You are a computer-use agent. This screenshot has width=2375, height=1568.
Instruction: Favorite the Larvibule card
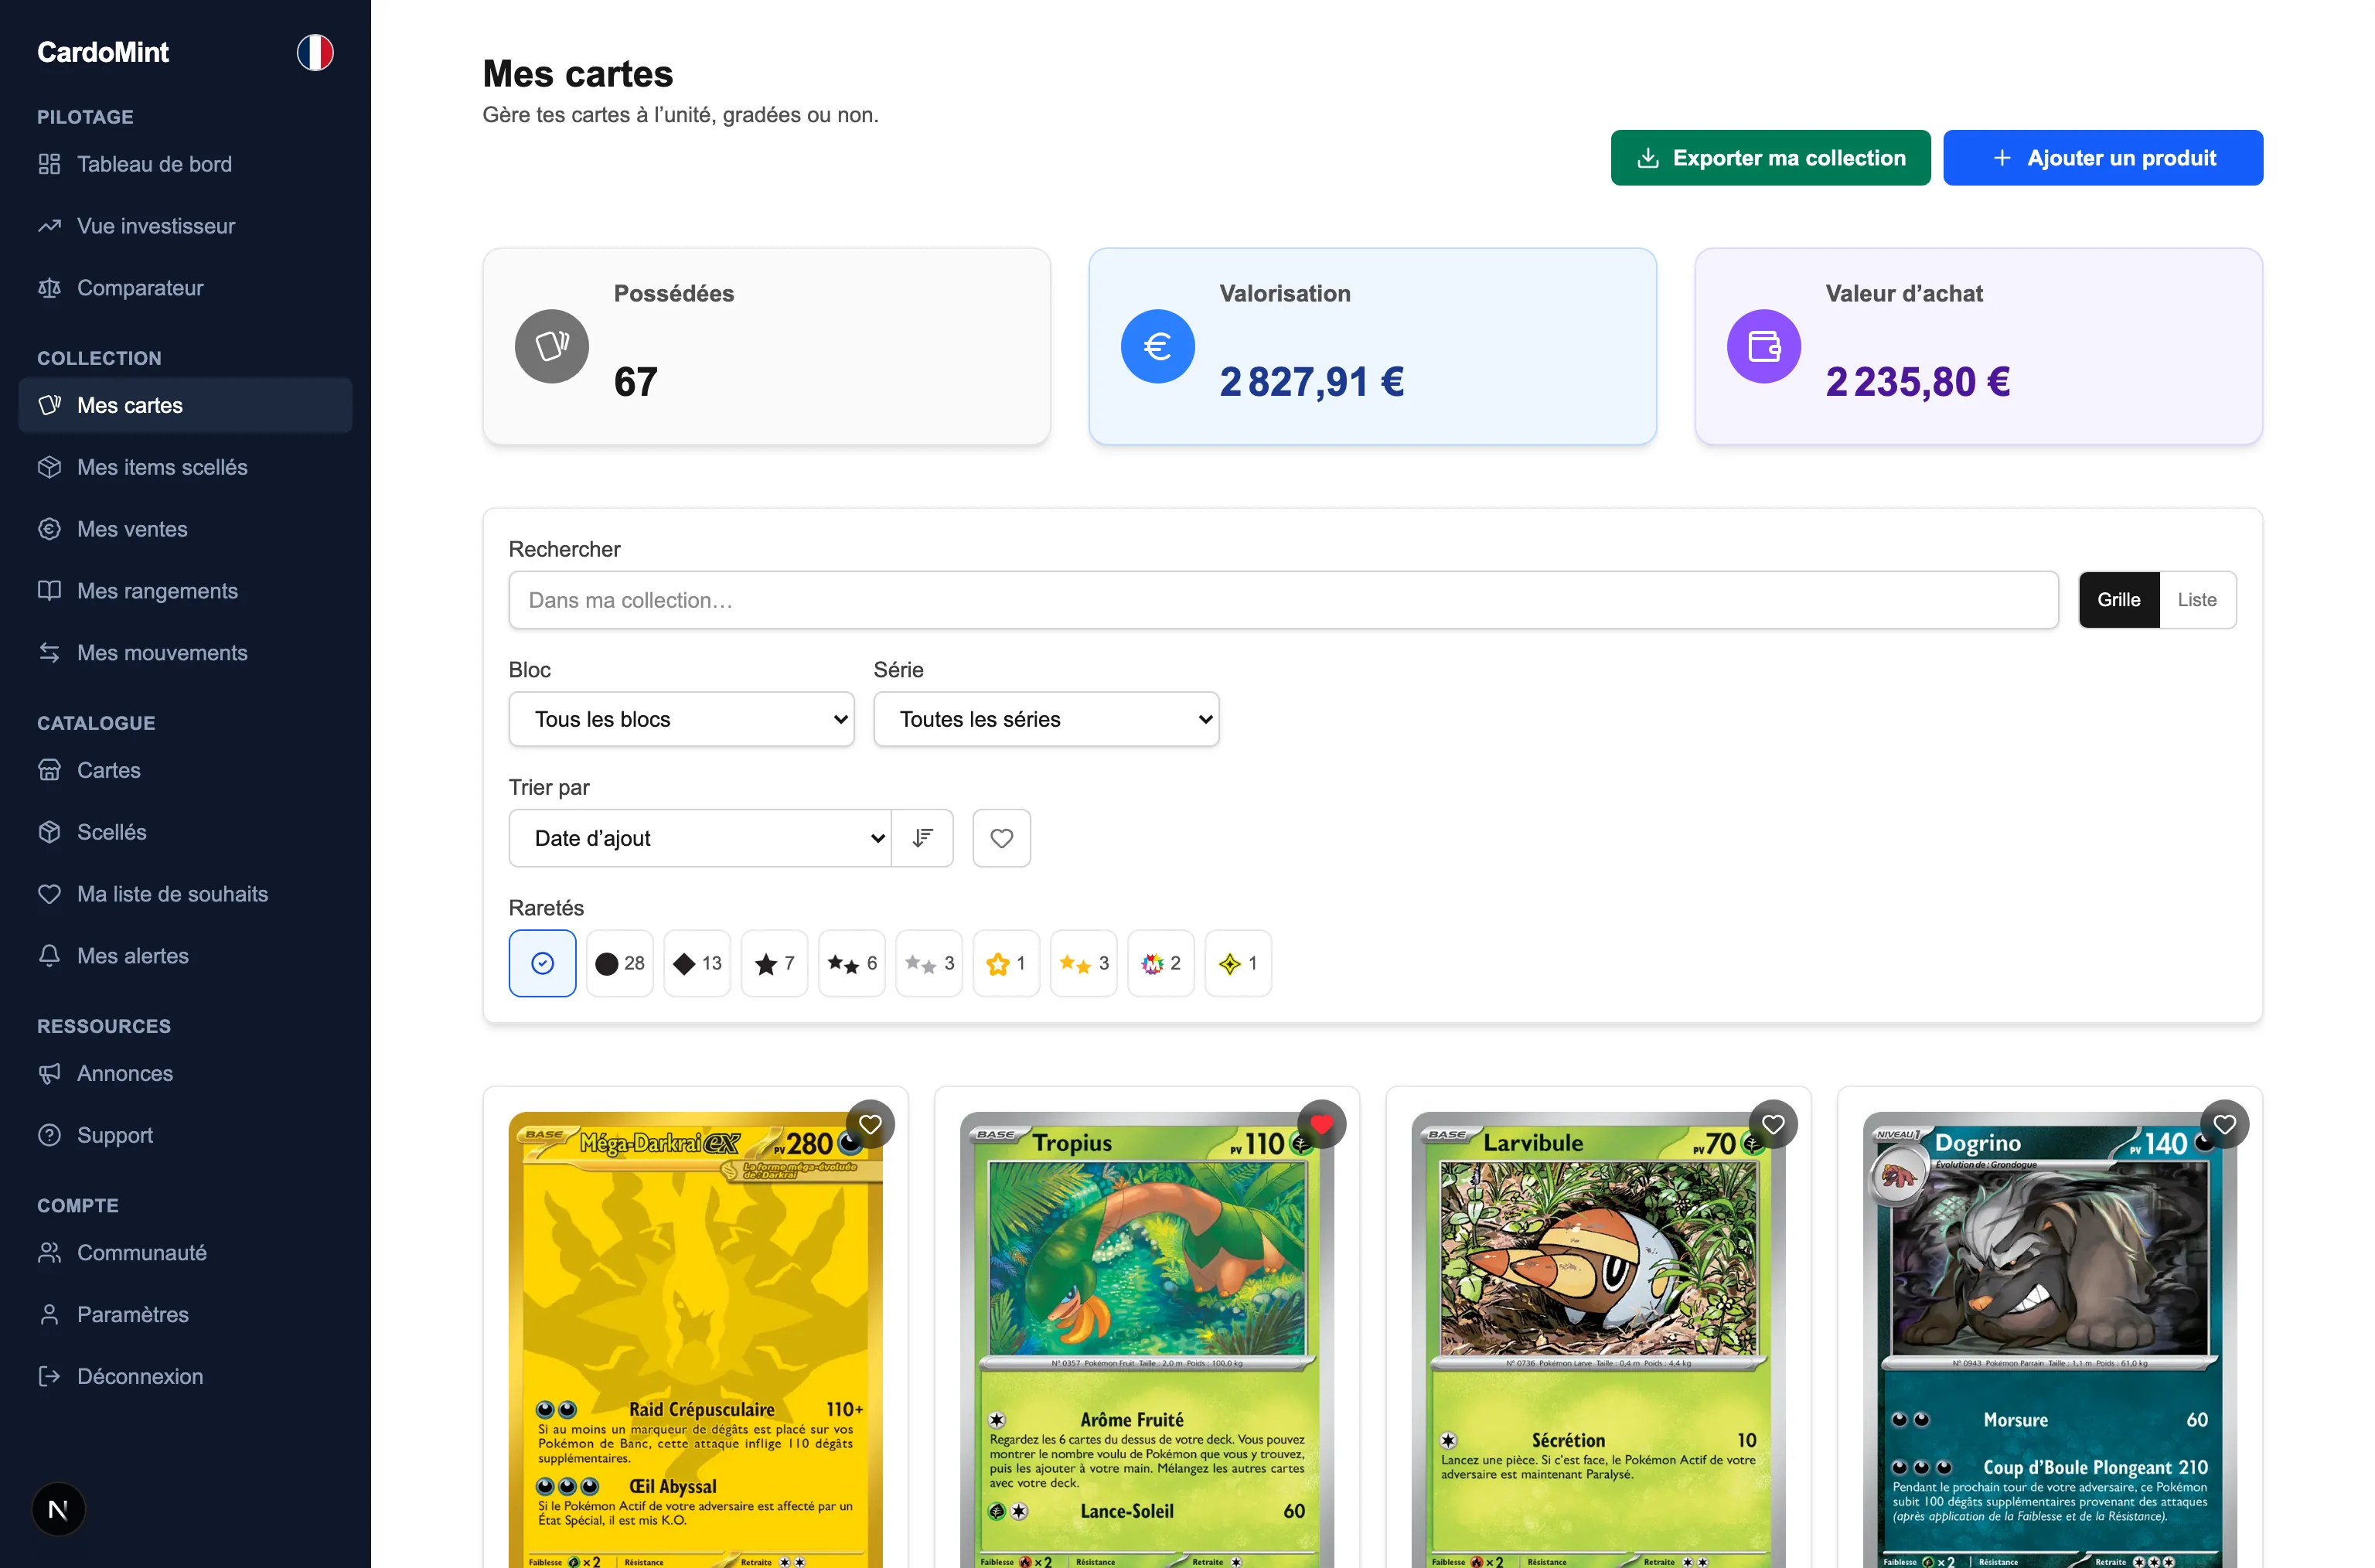tap(1773, 1124)
